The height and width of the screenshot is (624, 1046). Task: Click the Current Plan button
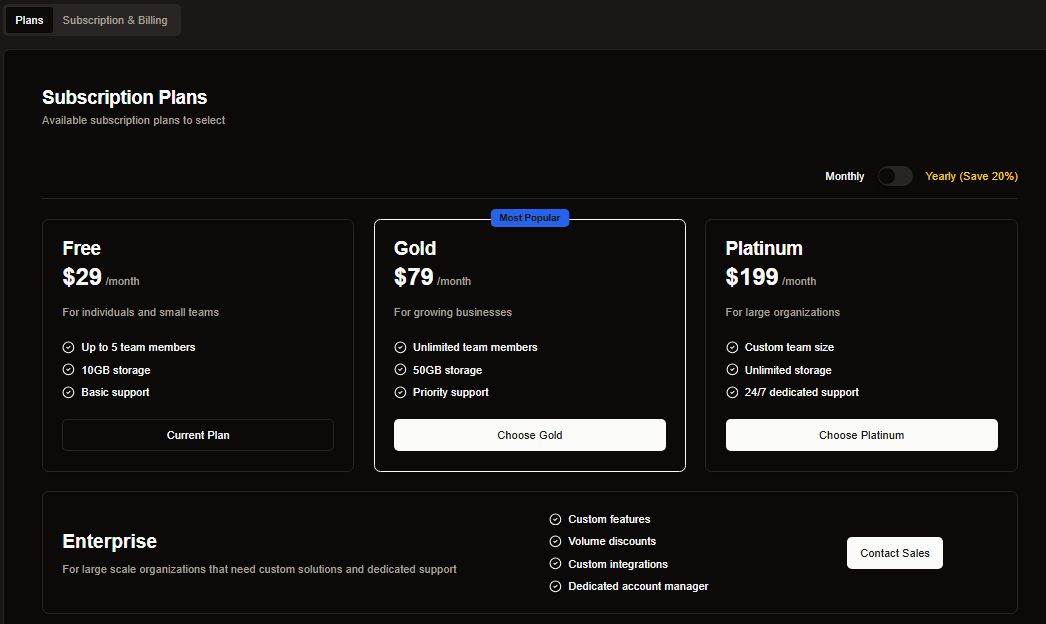(198, 435)
